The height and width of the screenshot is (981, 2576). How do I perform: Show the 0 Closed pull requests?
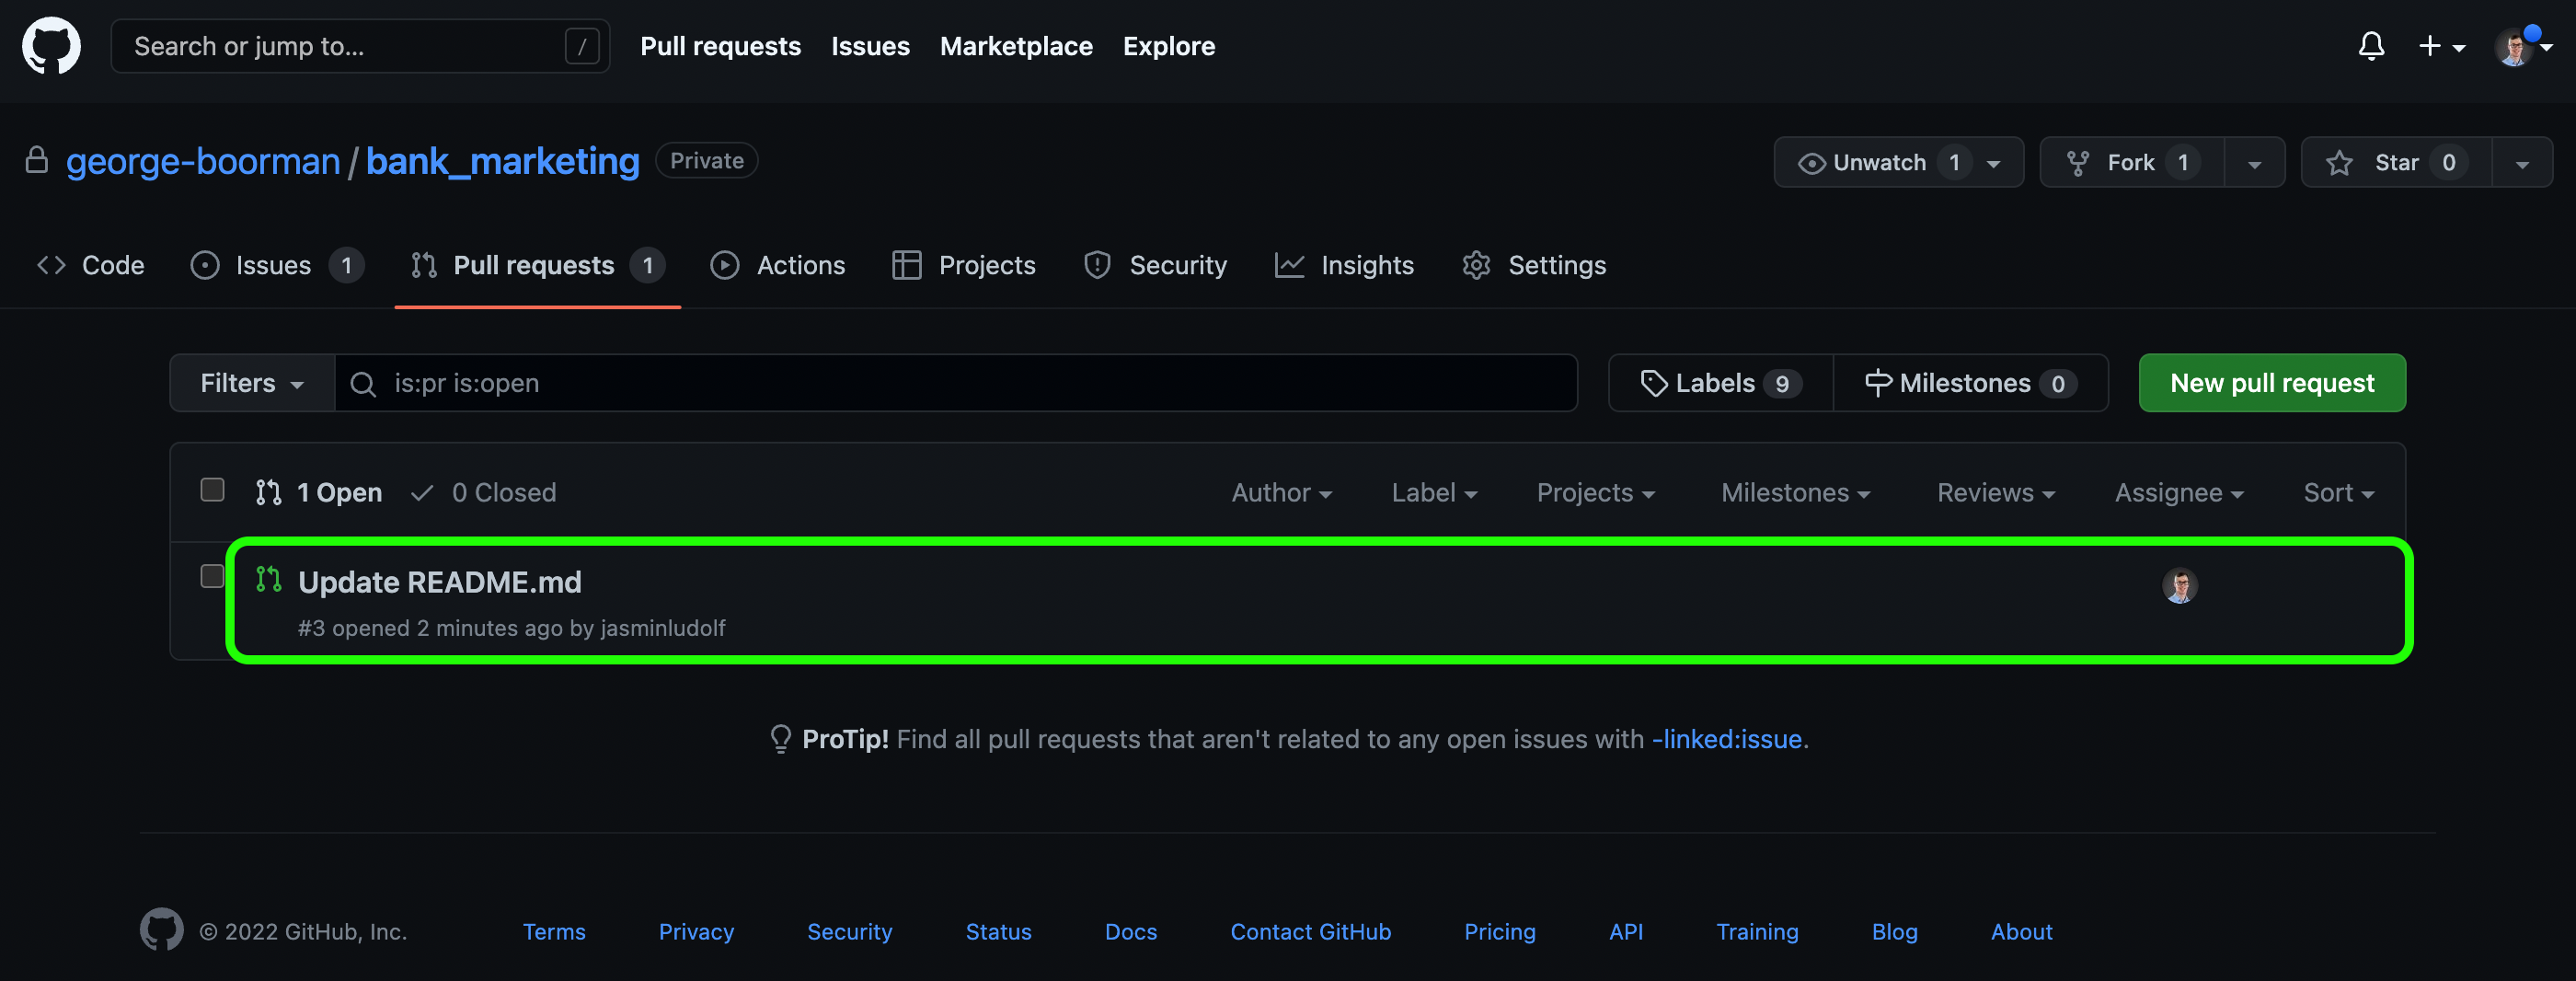point(484,492)
